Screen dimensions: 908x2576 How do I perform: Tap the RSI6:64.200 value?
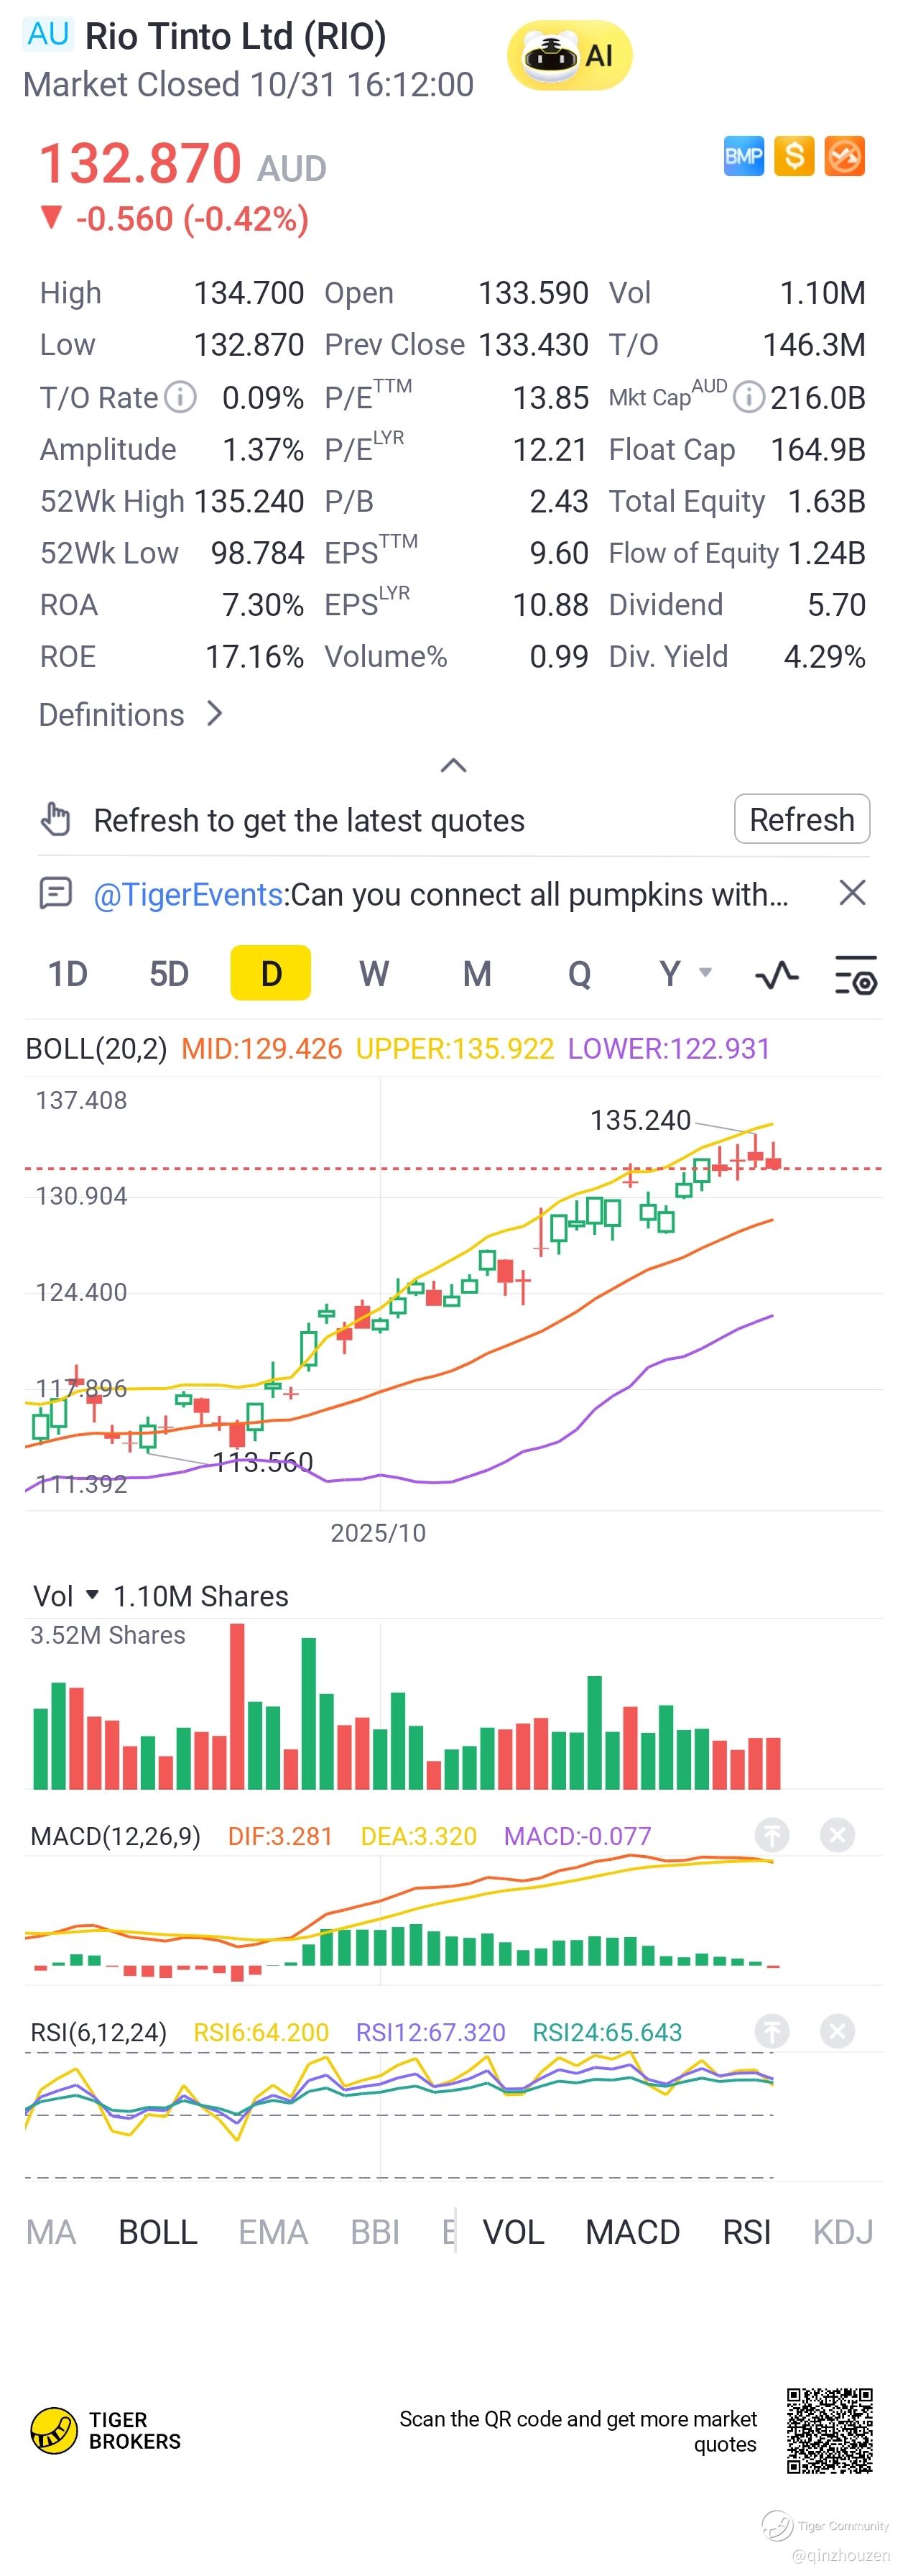261,2032
